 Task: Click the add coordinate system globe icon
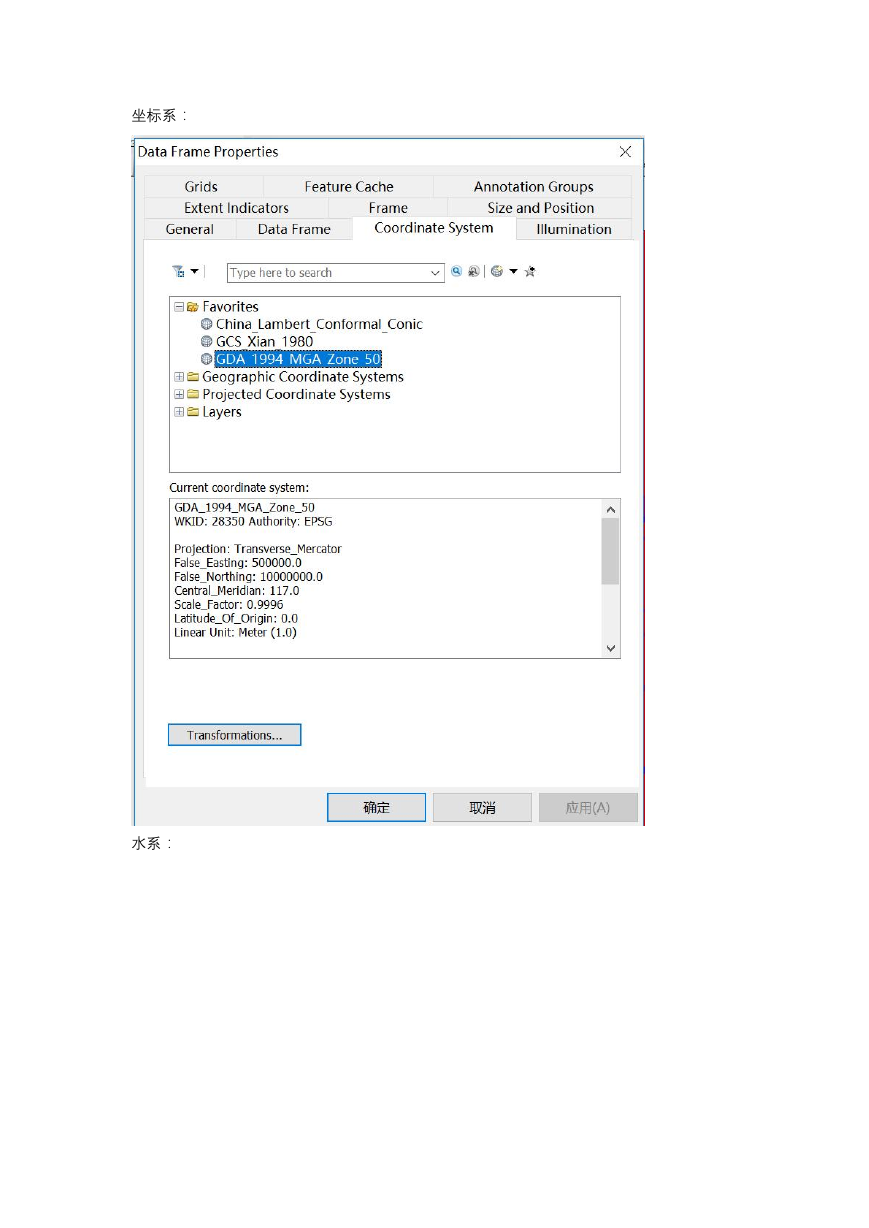(497, 272)
